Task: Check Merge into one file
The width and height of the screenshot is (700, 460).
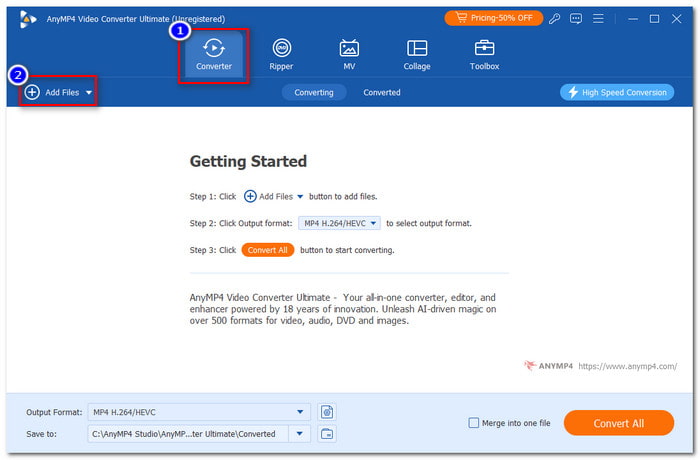Action: coord(474,422)
